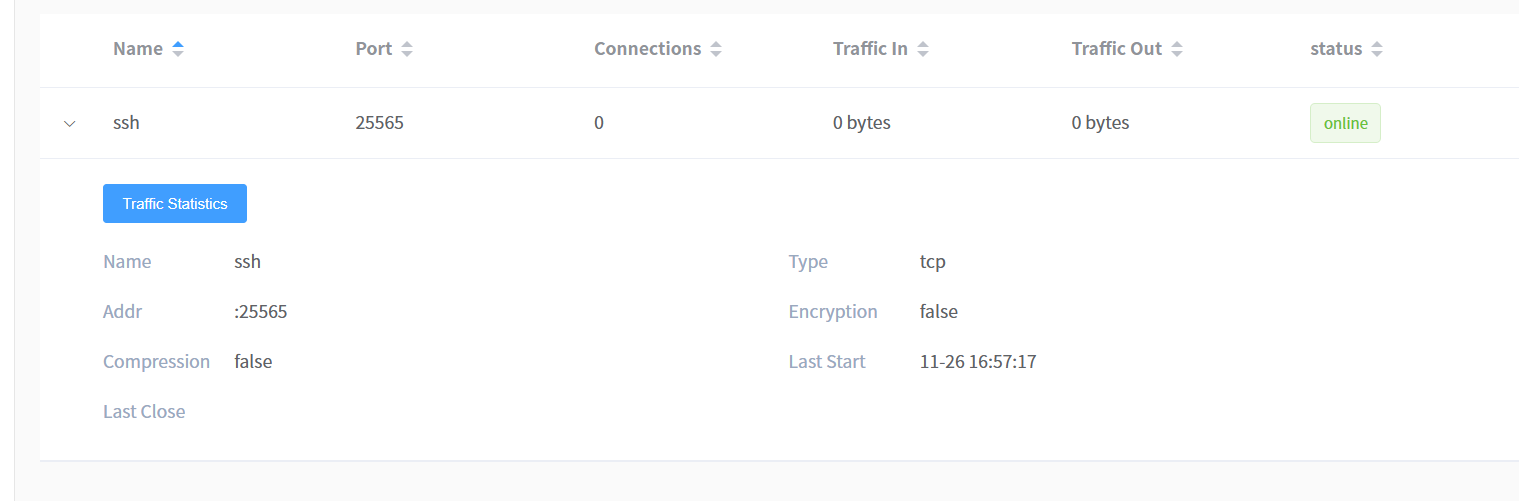Open Traffic Statistics for ssh
The width and height of the screenshot is (1519, 501).
pyautogui.click(x=175, y=204)
